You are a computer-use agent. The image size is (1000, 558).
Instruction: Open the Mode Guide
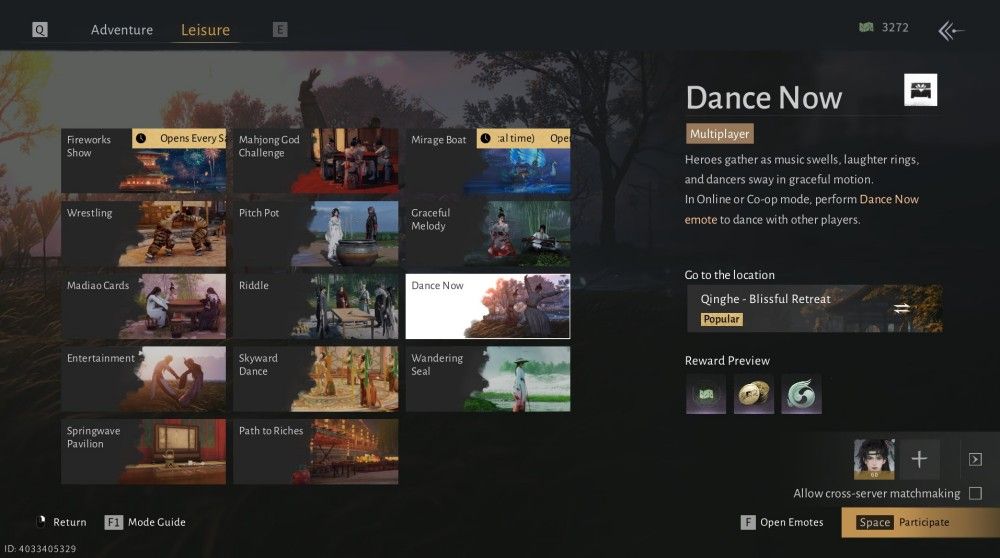click(157, 522)
